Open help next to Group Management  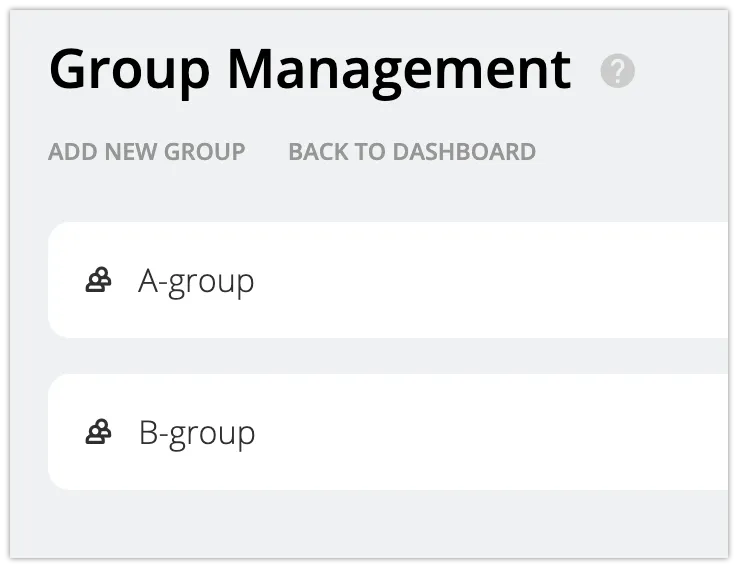click(x=617, y=71)
